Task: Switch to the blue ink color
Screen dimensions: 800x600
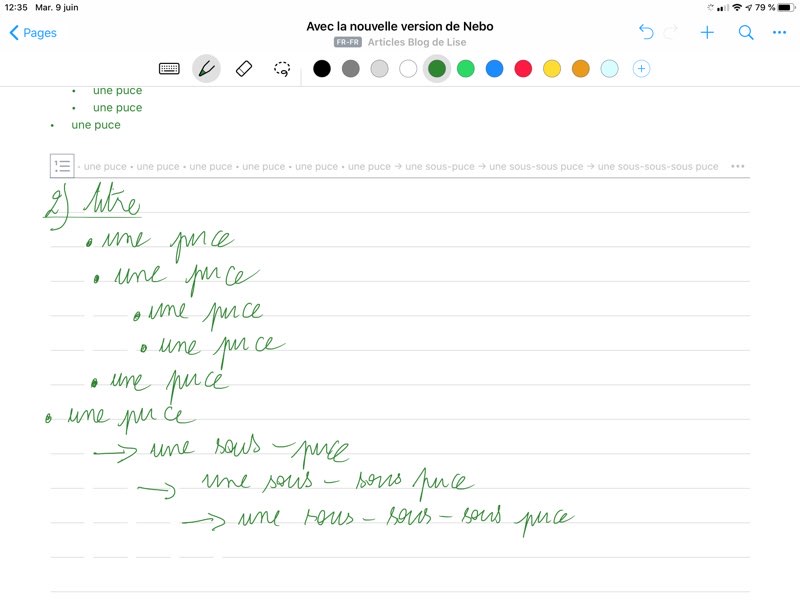Action: pyautogui.click(x=494, y=69)
